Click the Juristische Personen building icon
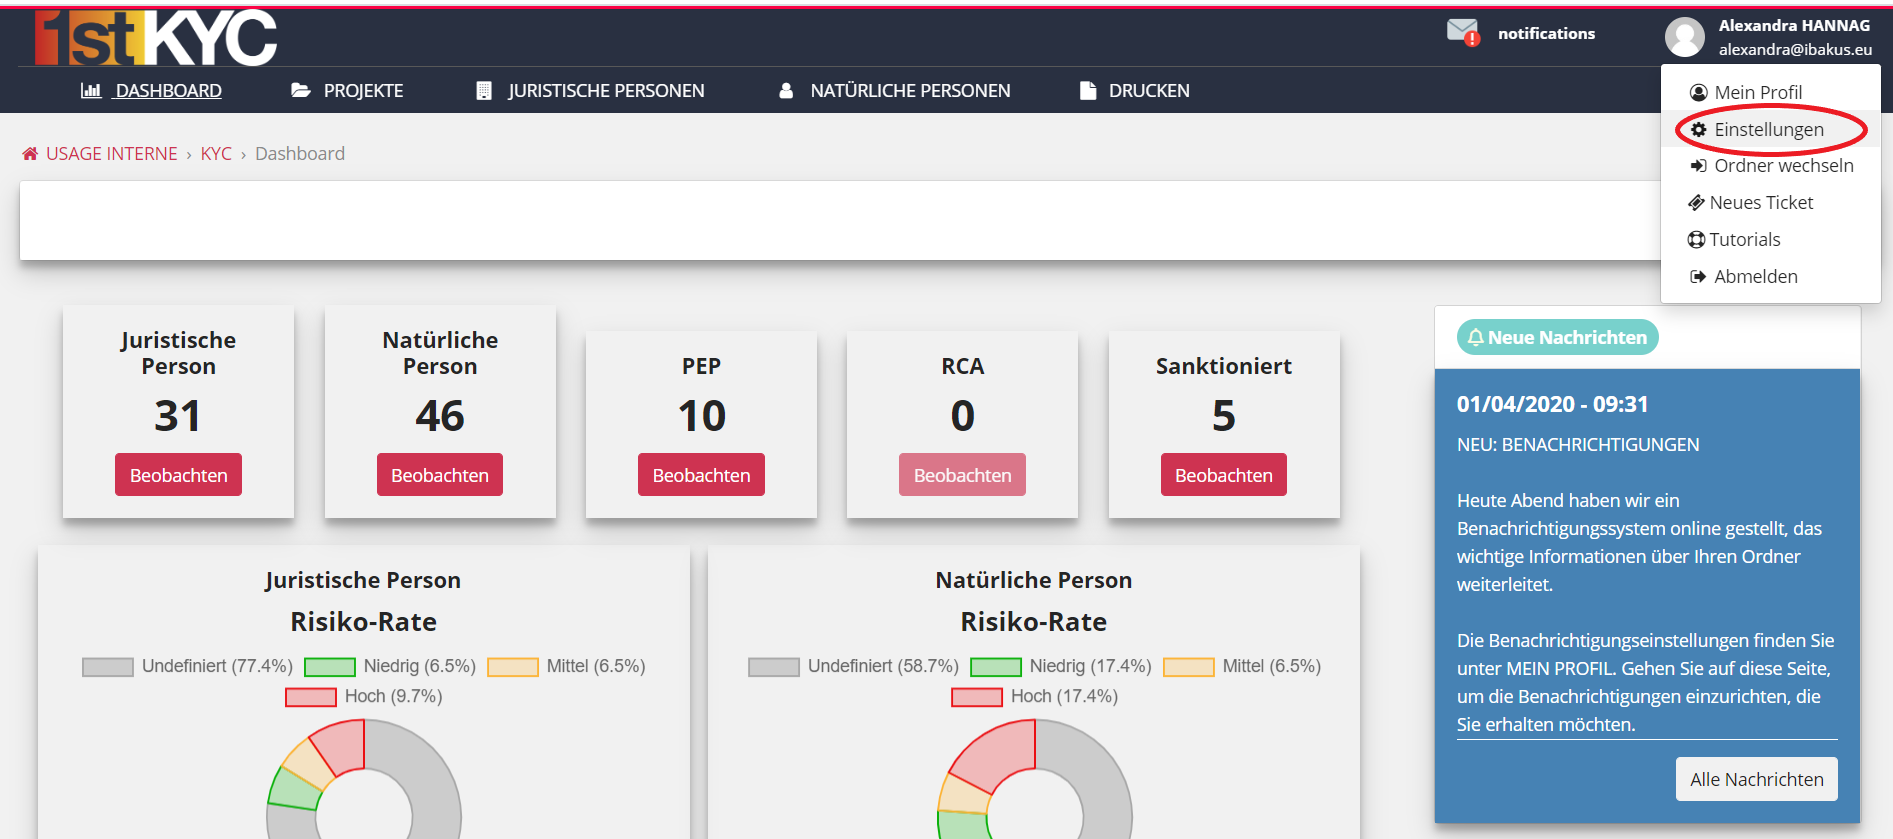This screenshot has width=1893, height=839. [x=484, y=90]
